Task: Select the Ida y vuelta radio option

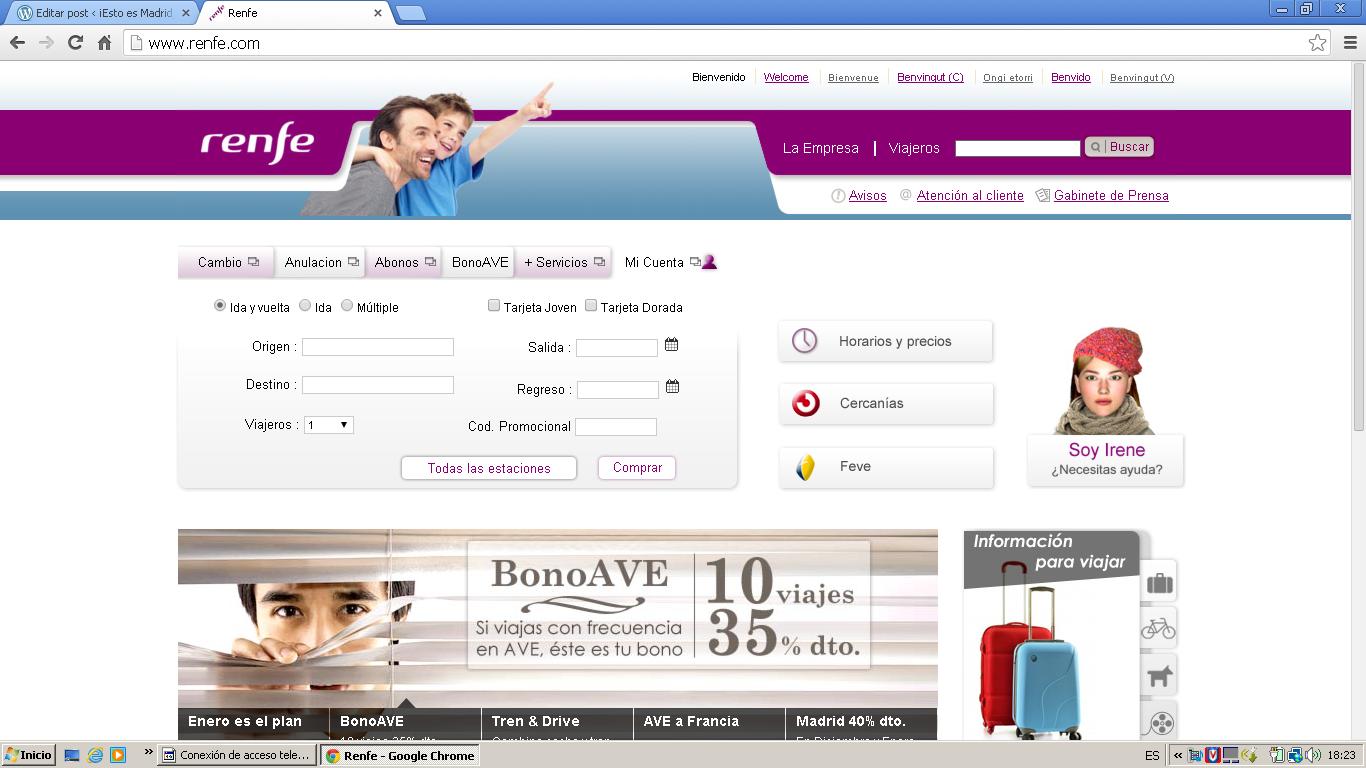Action: click(x=220, y=306)
